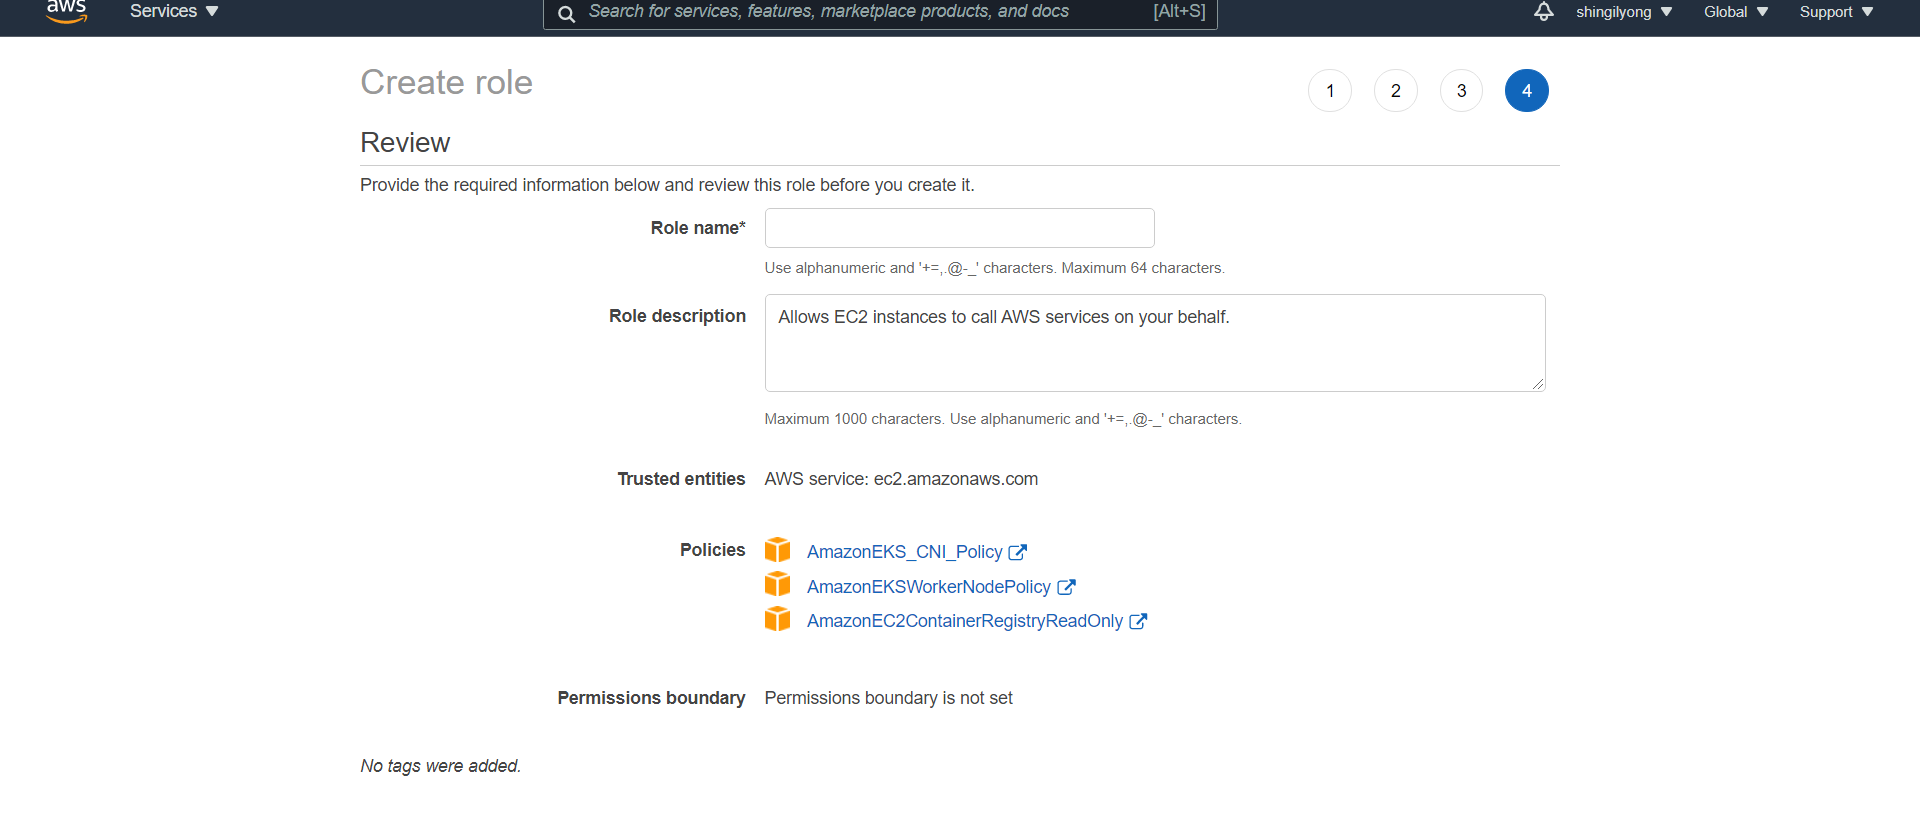Click the 'Role name*' label
This screenshot has width=1920, height=814.
698,228
